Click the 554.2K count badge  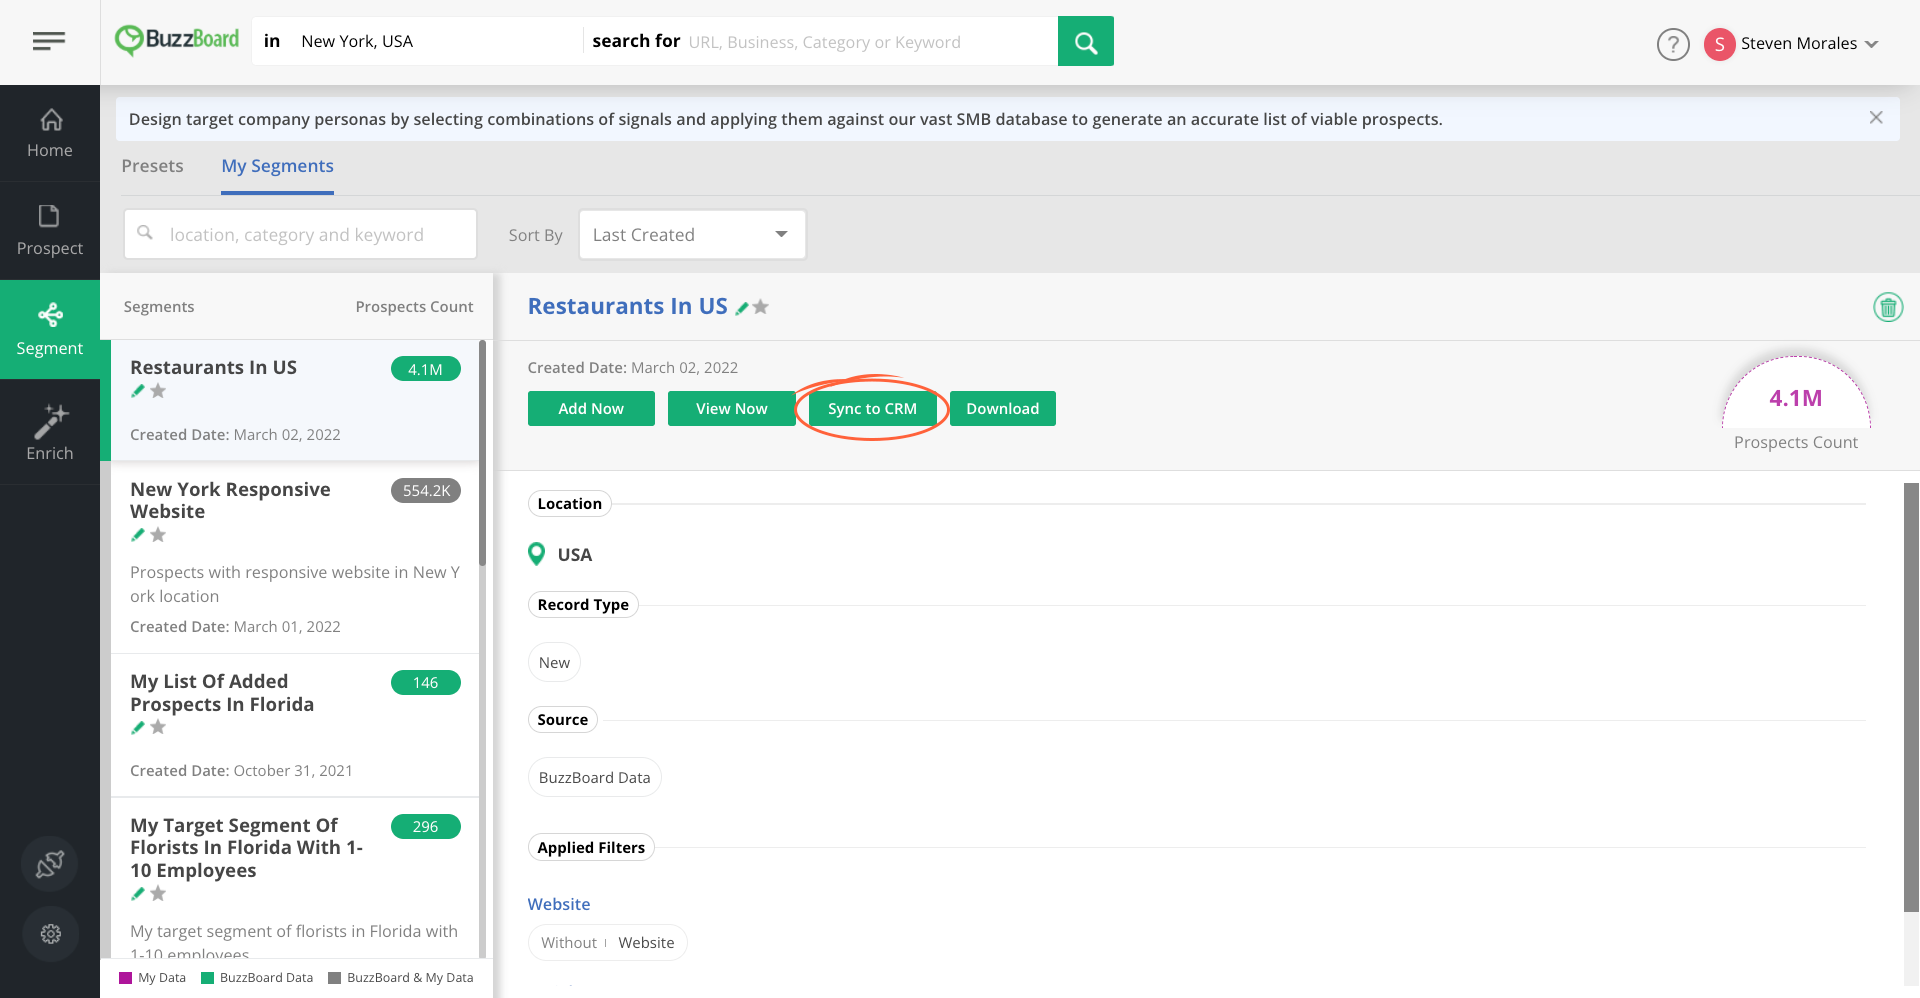[425, 490]
